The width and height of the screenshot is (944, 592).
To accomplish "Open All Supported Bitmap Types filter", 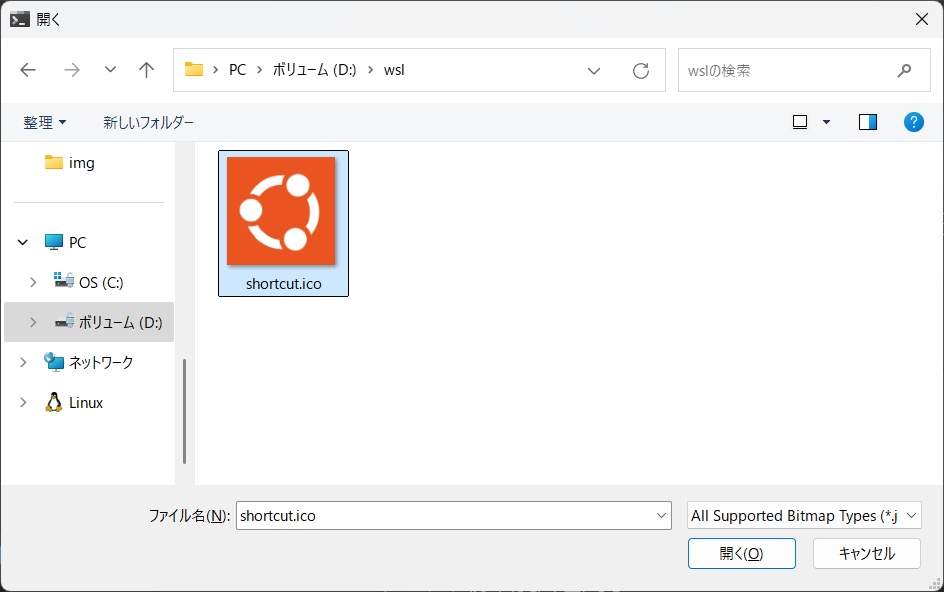I will click(x=804, y=516).
